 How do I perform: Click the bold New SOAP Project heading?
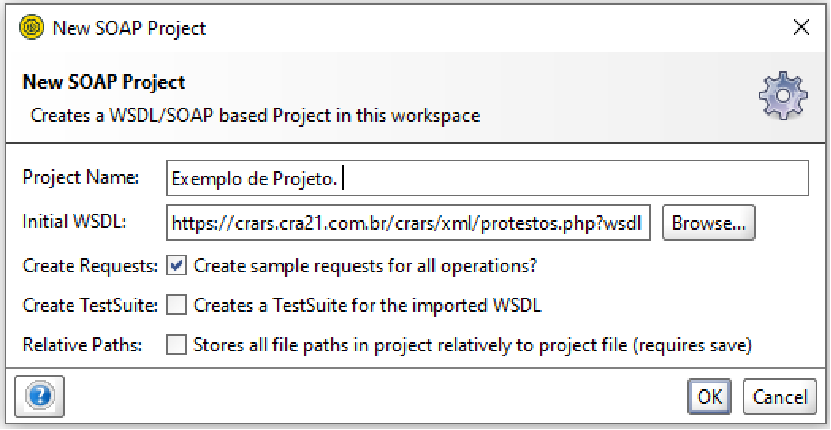coord(104,82)
